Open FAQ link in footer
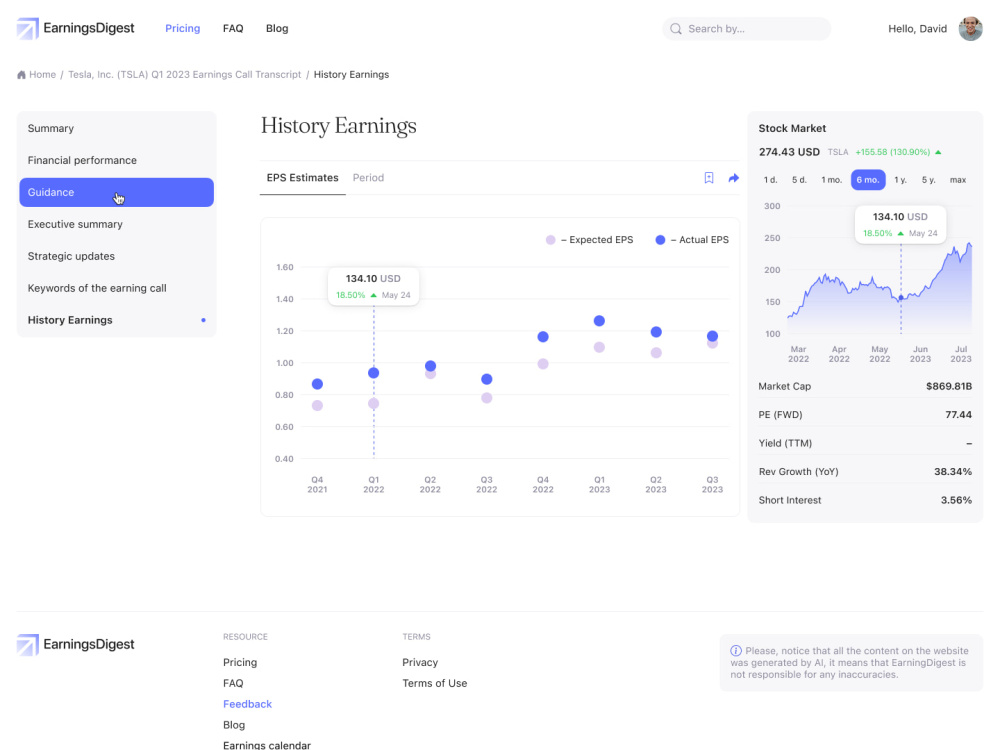This screenshot has height=750, width=1000. click(x=233, y=683)
